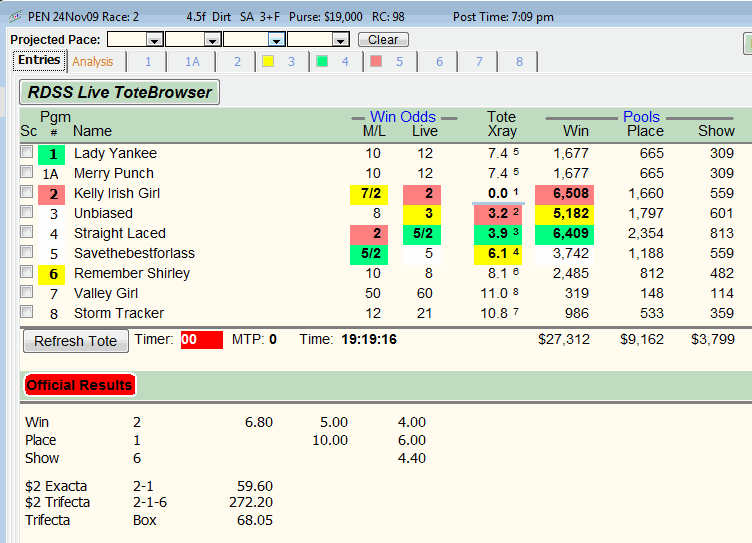Check the scratch box for Straight Laced

(x=26, y=232)
